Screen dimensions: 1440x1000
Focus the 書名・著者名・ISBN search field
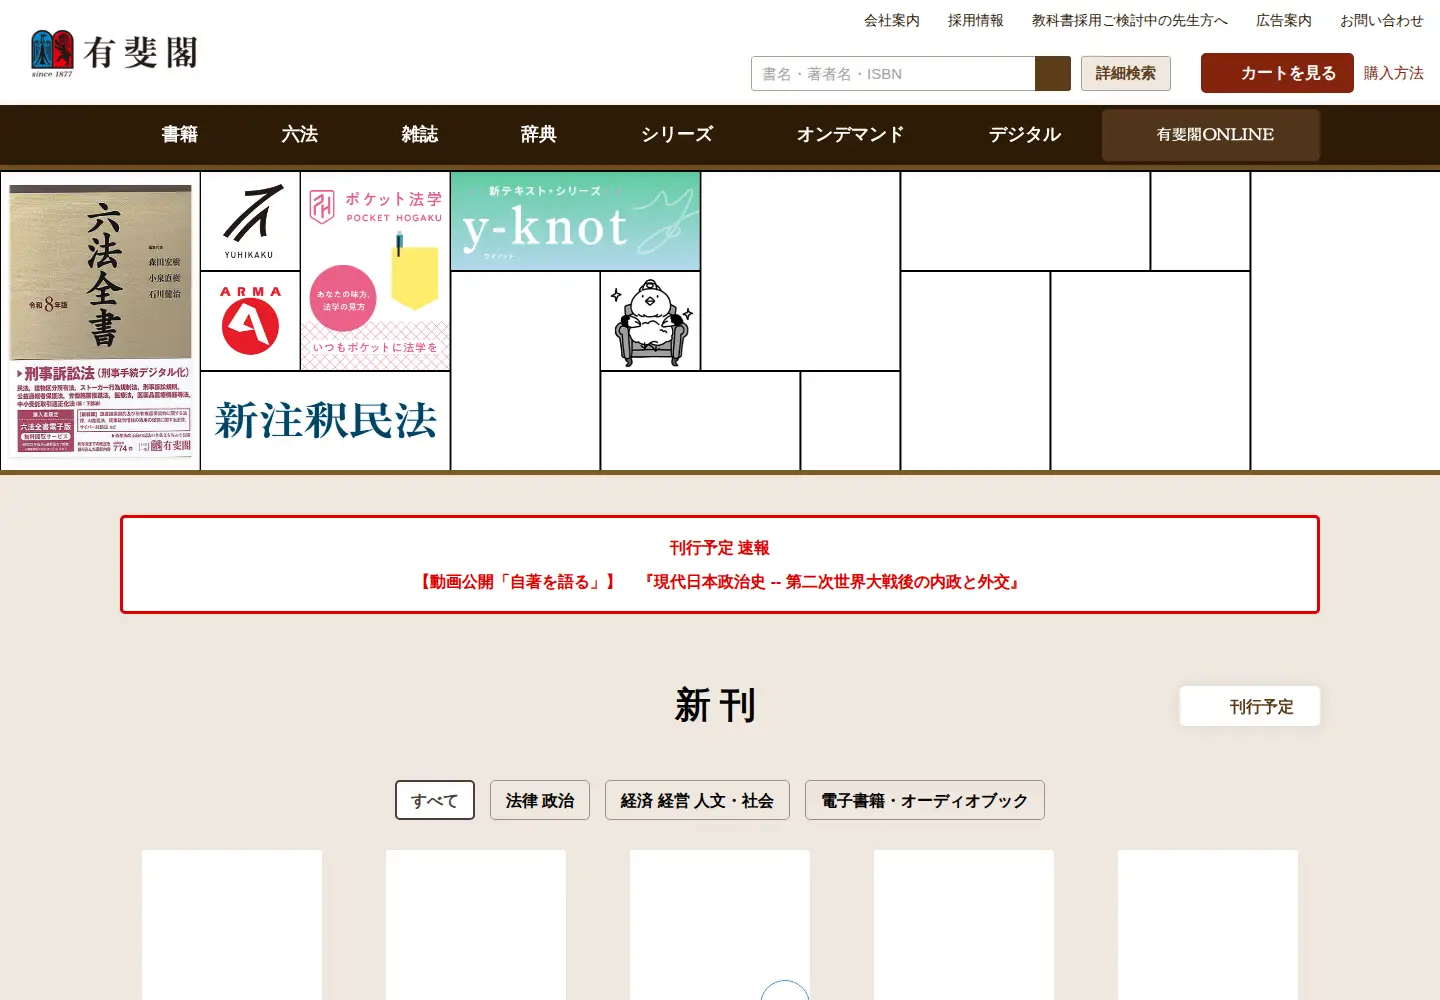893,74
